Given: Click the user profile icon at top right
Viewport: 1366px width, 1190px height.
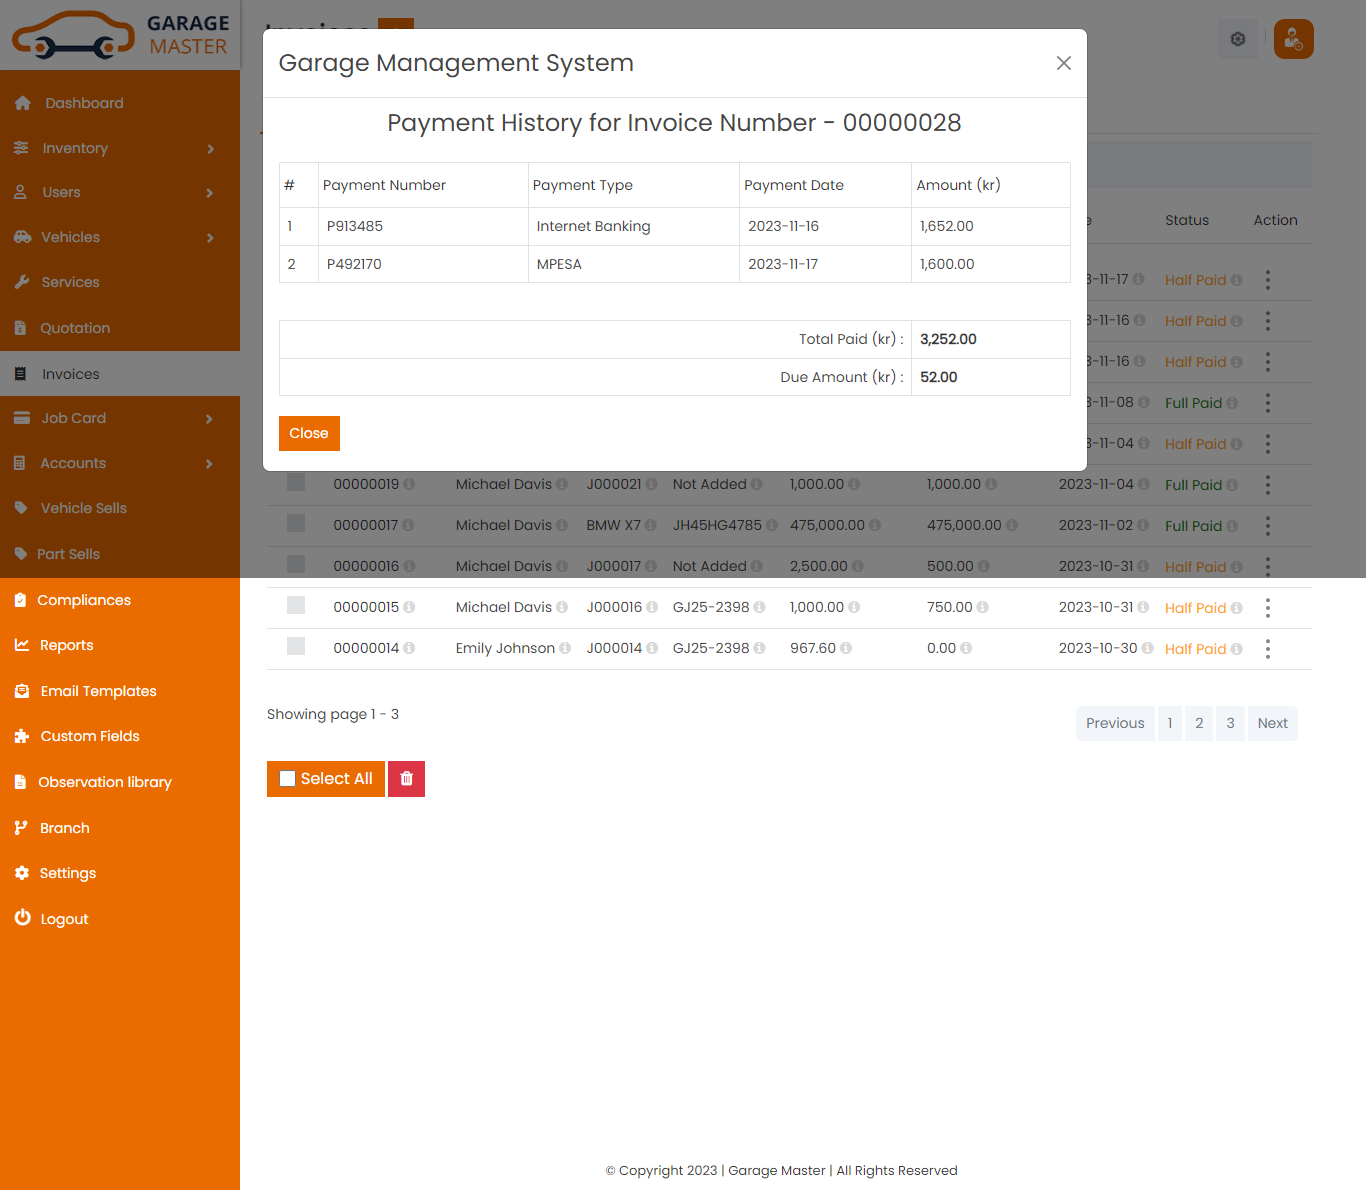Looking at the screenshot, I should click(1293, 39).
